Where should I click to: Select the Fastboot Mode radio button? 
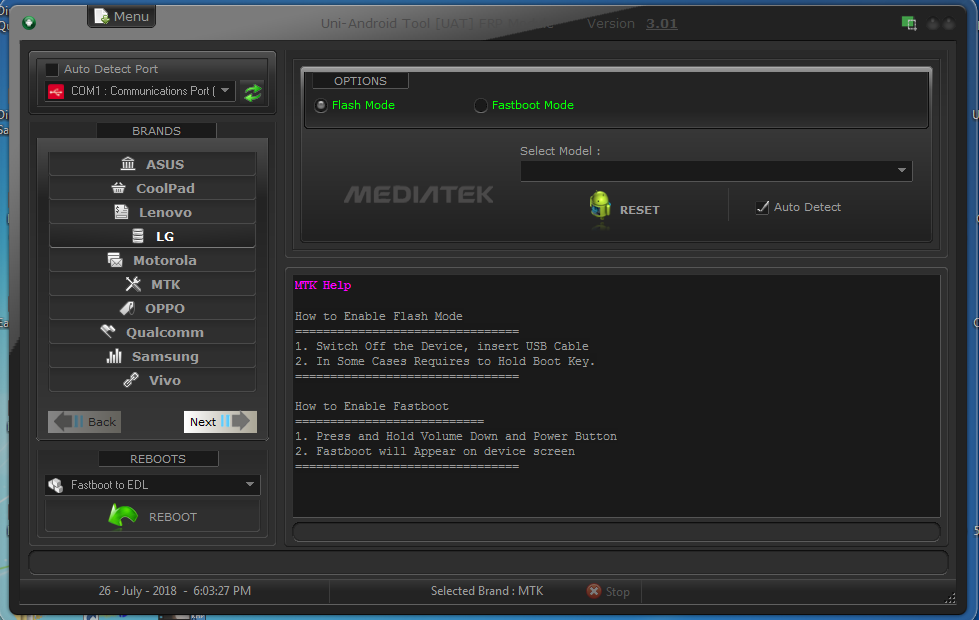481,105
